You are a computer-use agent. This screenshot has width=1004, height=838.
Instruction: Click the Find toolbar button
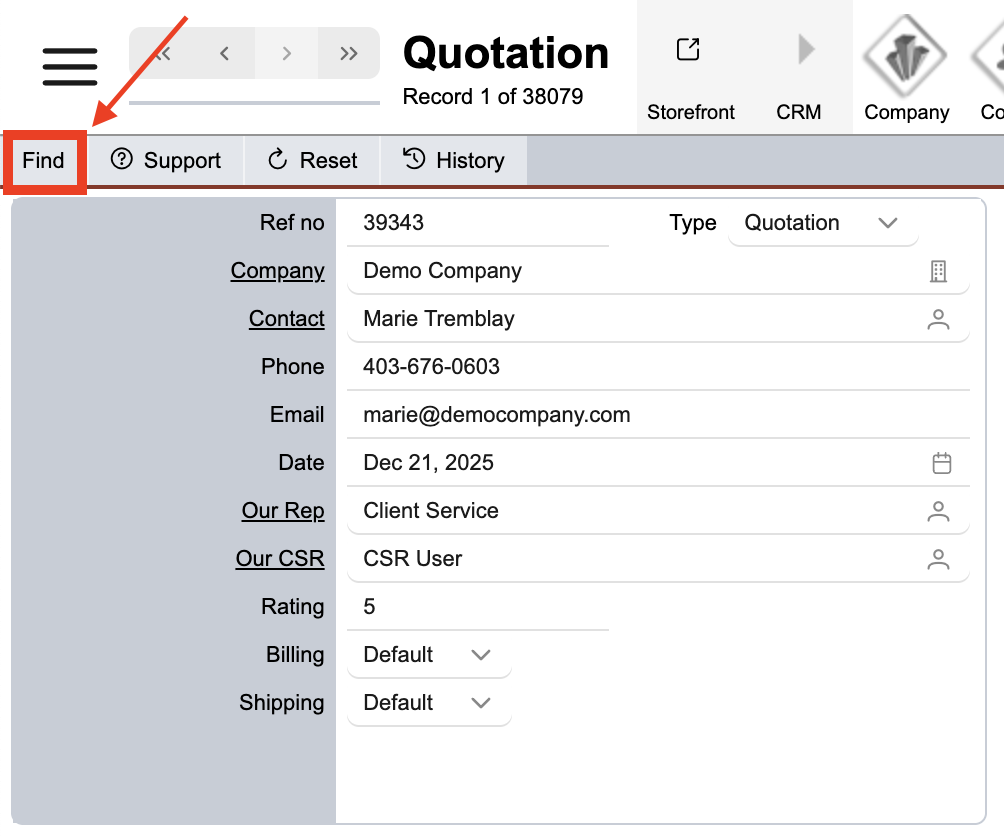pyautogui.click(x=44, y=161)
